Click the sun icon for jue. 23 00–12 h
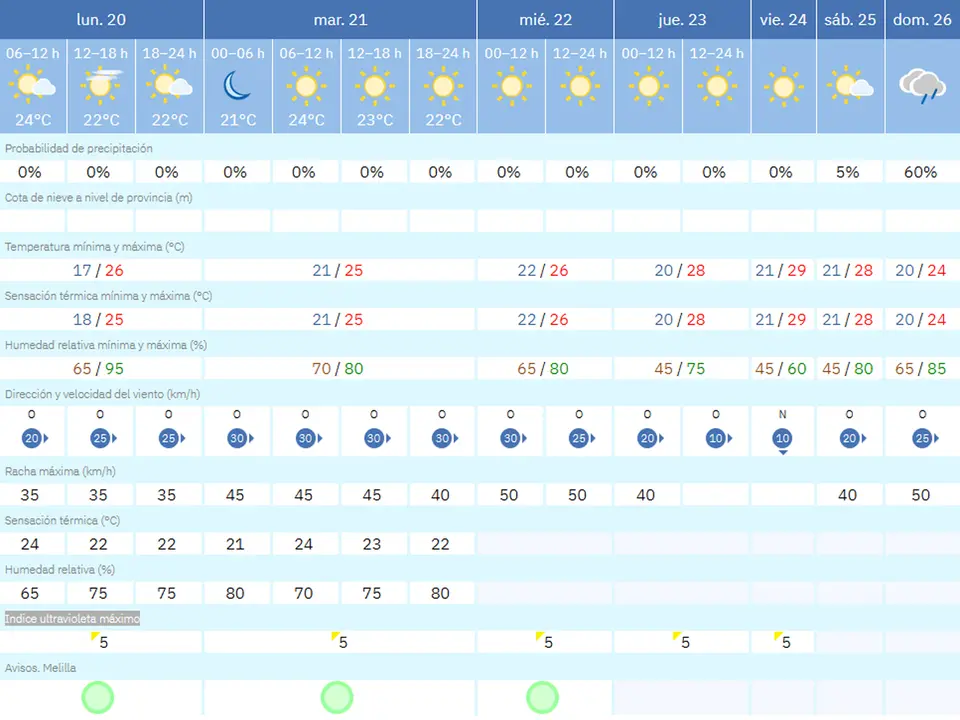Screen dimensions: 960x720 point(648,86)
